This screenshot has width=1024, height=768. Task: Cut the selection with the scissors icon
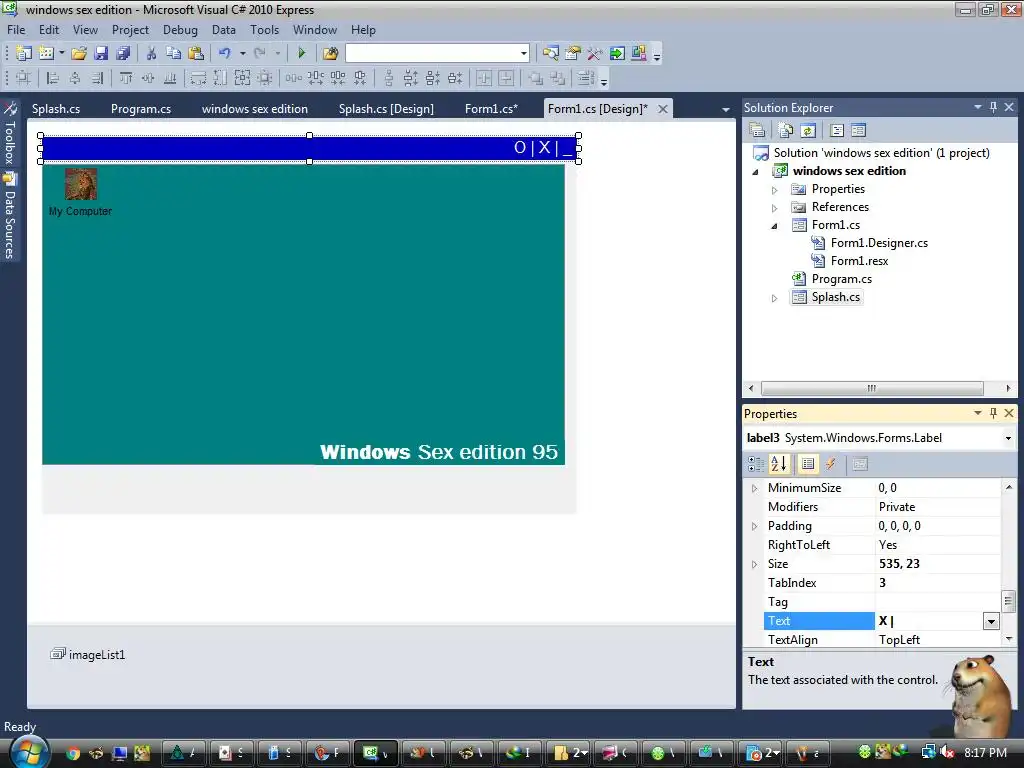151,54
